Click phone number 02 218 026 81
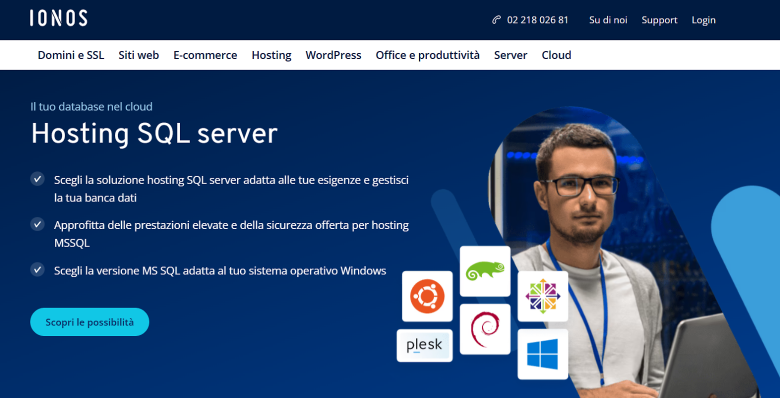 point(537,20)
